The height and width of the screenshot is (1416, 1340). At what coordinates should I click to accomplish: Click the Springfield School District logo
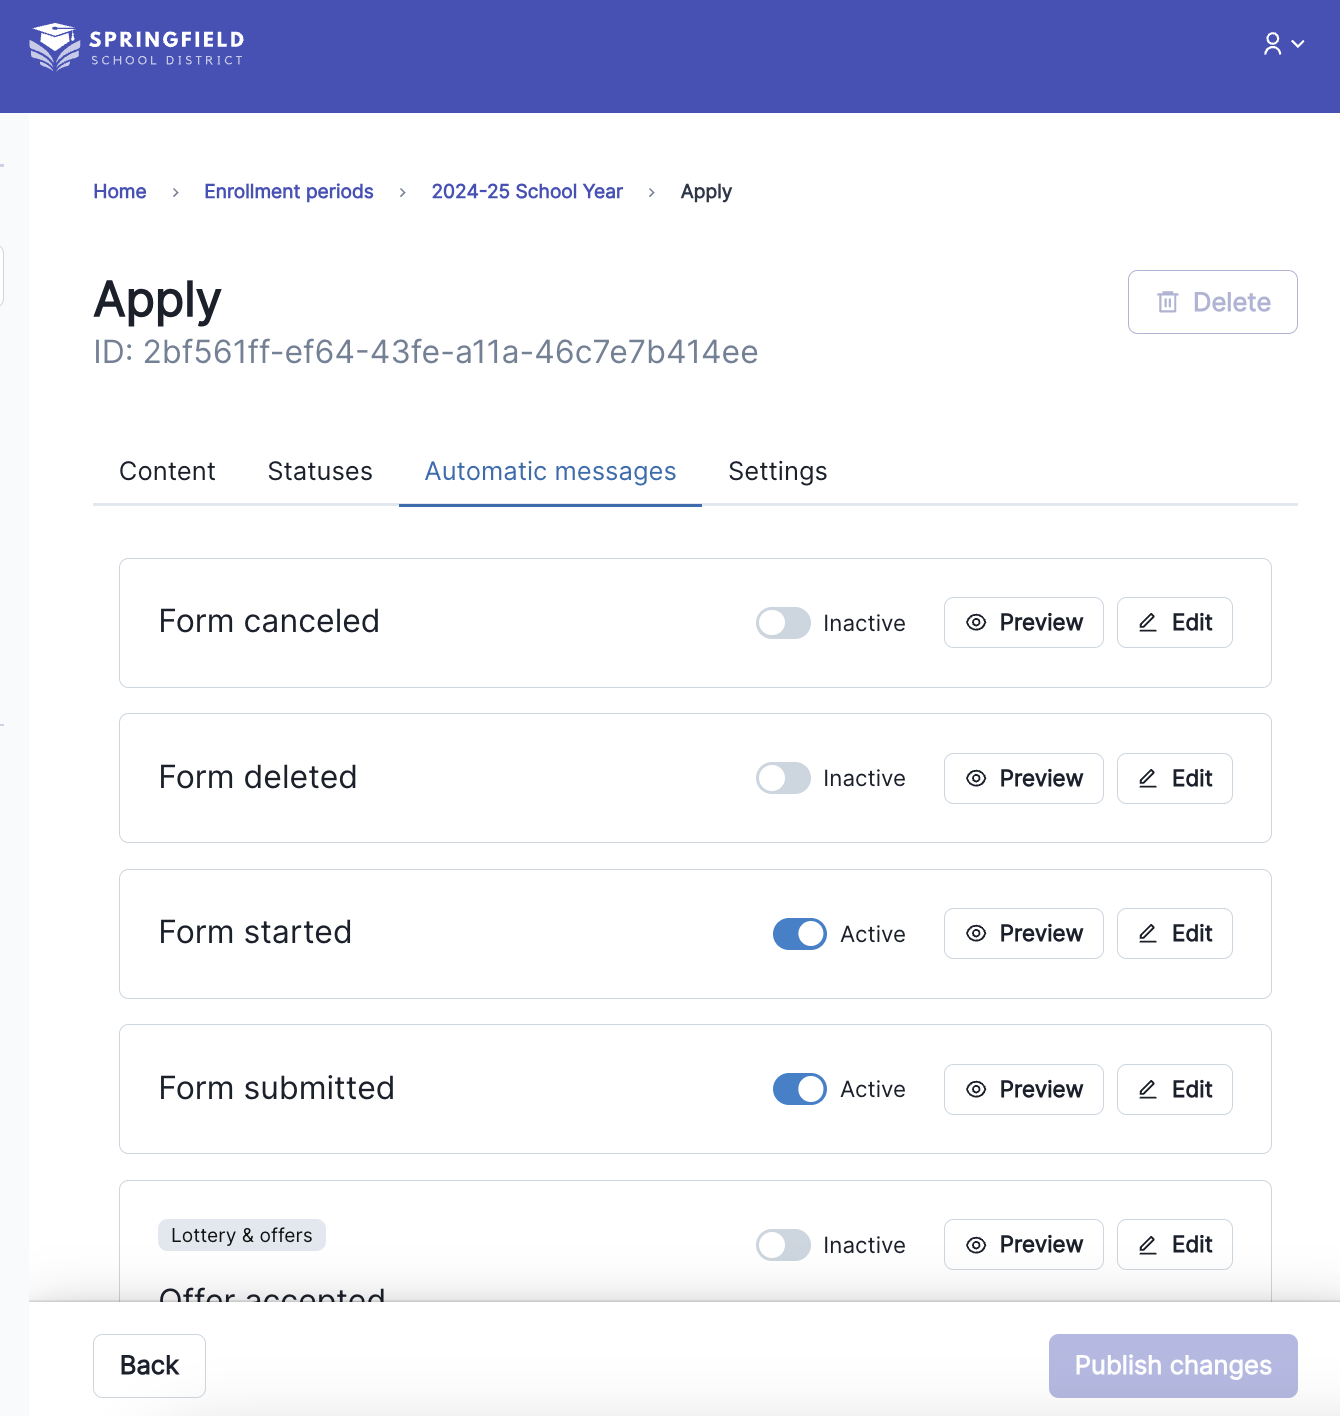137,47
